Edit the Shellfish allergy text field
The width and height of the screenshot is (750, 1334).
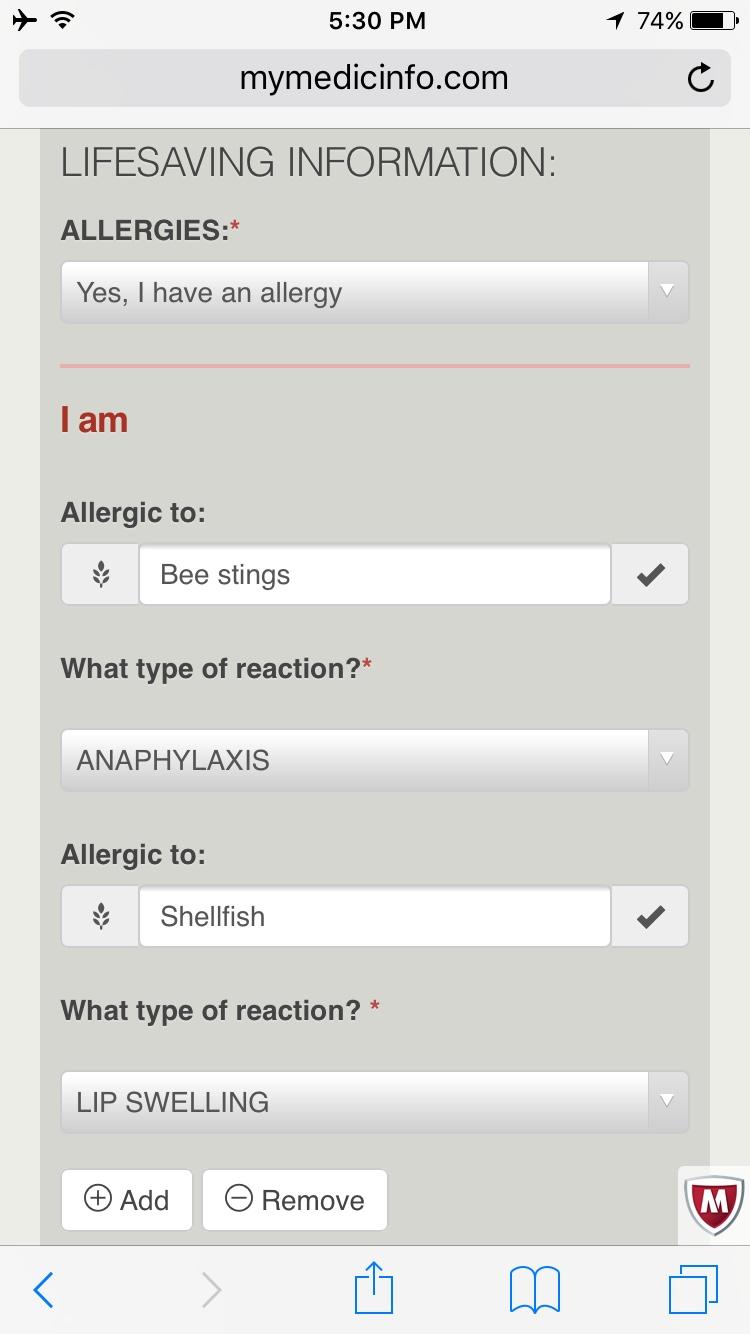click(x=374, y=915)
